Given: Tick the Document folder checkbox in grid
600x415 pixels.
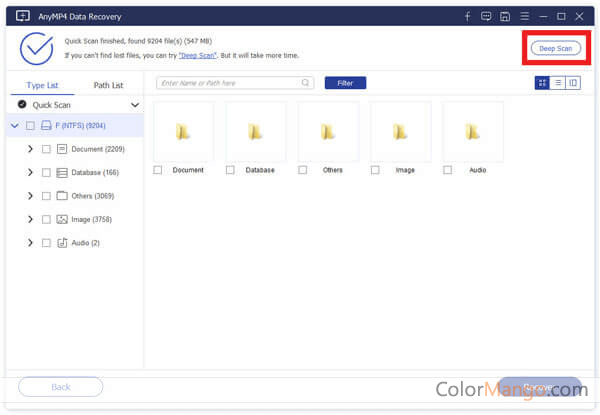Looking at the screenshot, I should click(x=157, y=170).
